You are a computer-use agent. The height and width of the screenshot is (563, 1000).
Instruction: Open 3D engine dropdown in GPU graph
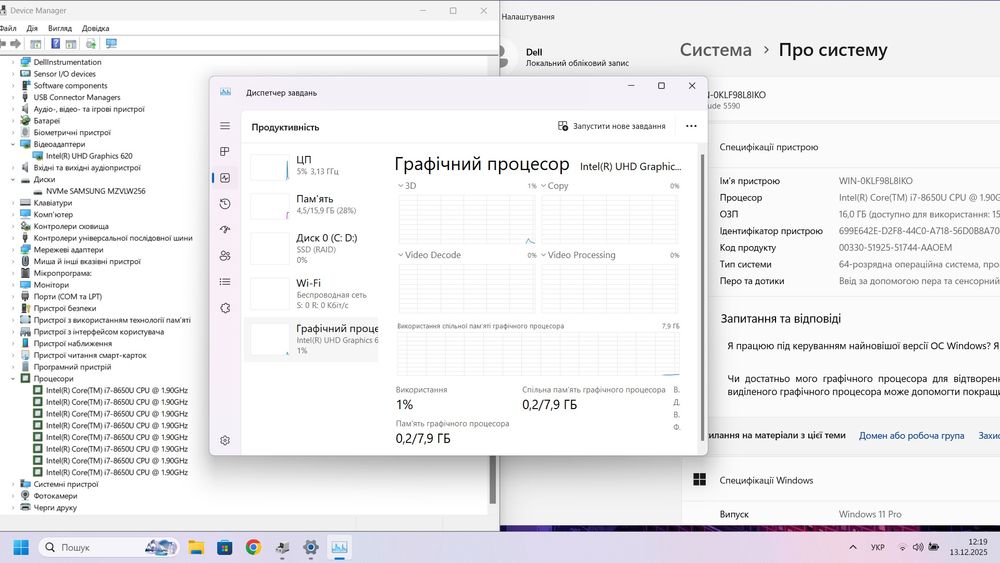pos(407,186)
